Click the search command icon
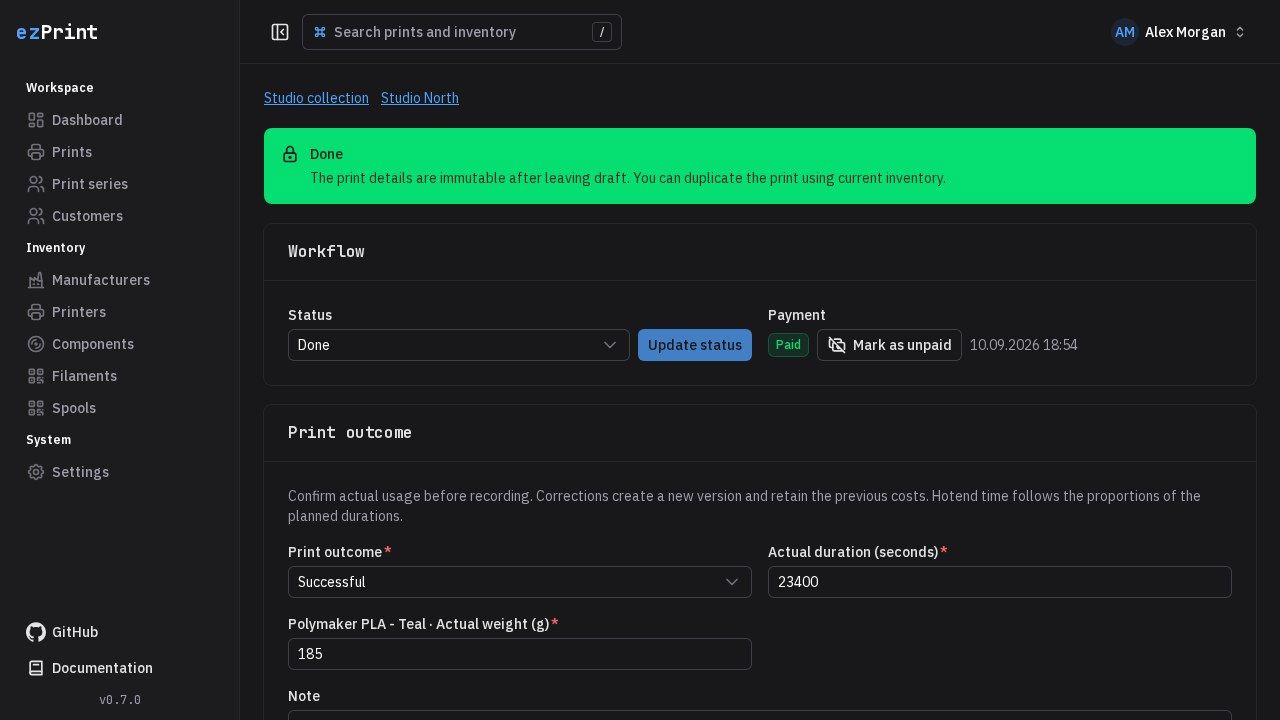The width and height of the screenshot is (1280, 720). (x=320, y=32)
